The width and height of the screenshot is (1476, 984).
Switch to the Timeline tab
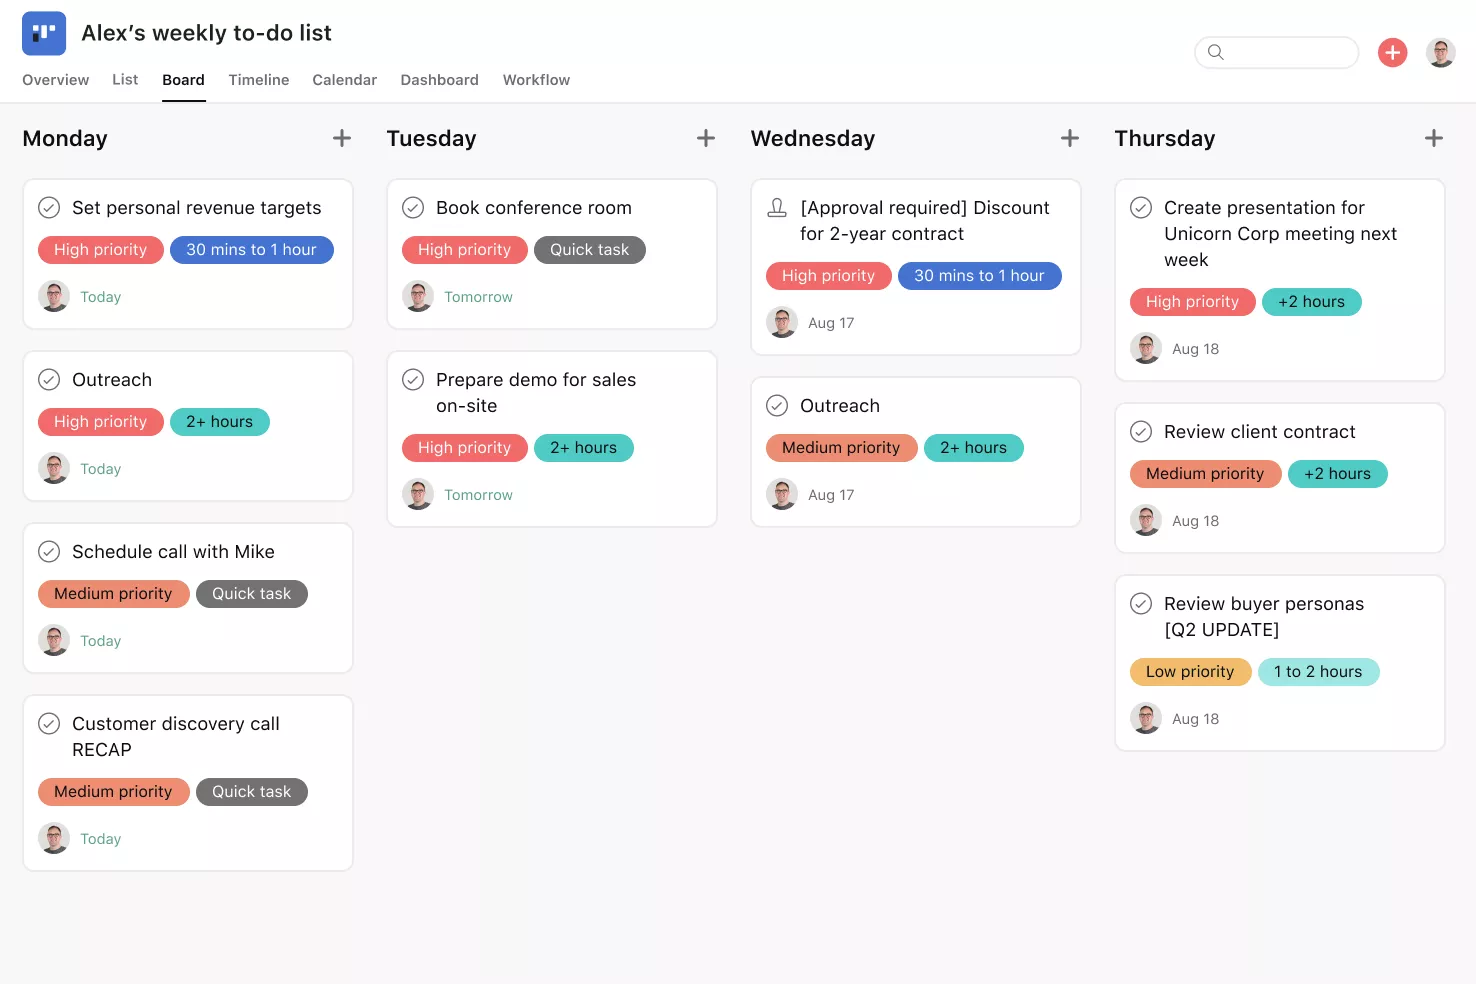click(258, 79)
